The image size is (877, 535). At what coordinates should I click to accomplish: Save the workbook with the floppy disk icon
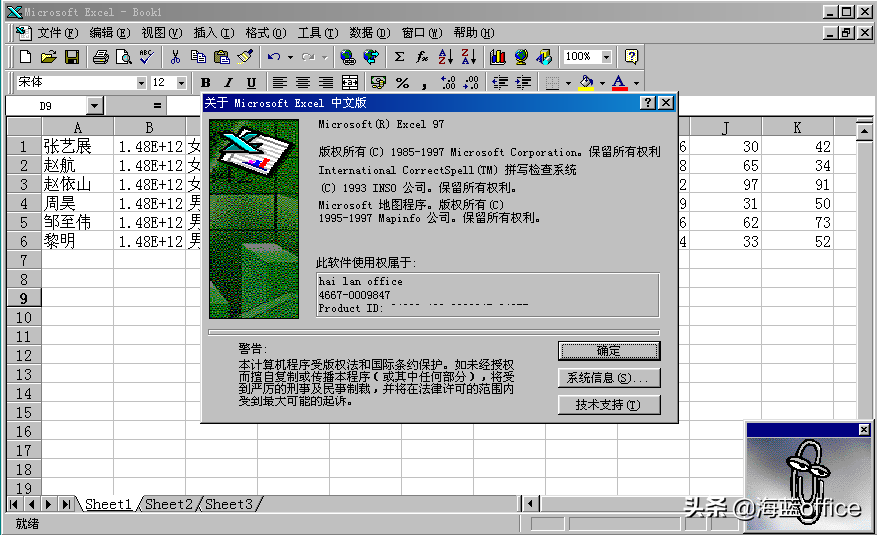coord(72,56)
